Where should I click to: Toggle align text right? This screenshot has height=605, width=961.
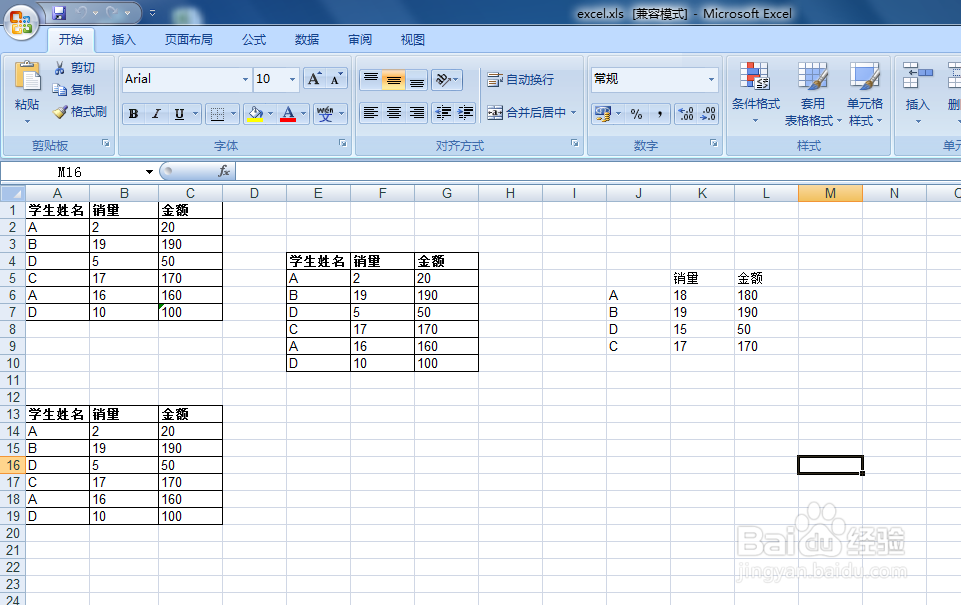tap(417, 113)
